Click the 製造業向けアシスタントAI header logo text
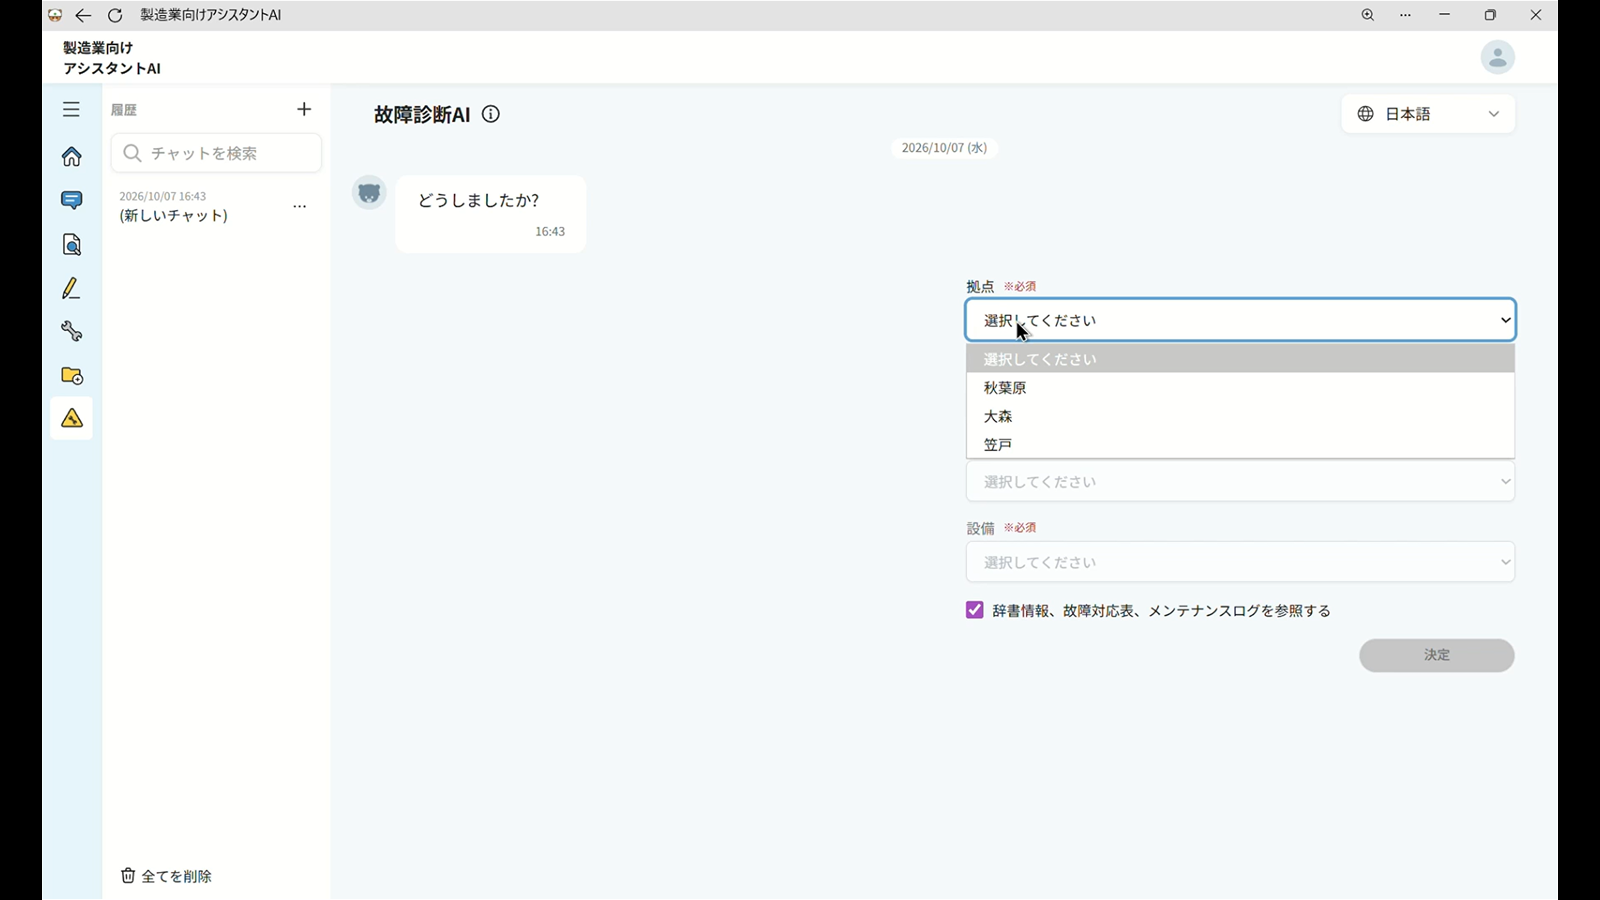The image size is (1600, 900). tap(111, 58)
